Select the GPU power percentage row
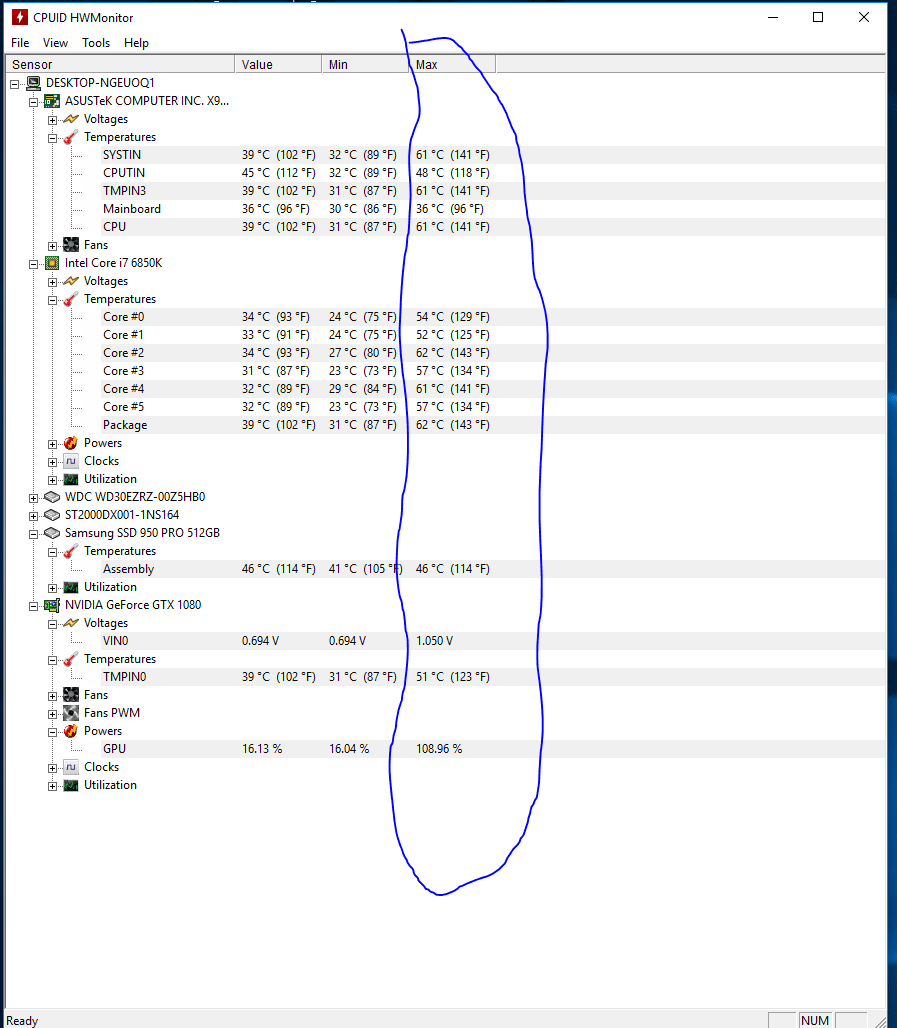 pos(492,749)
